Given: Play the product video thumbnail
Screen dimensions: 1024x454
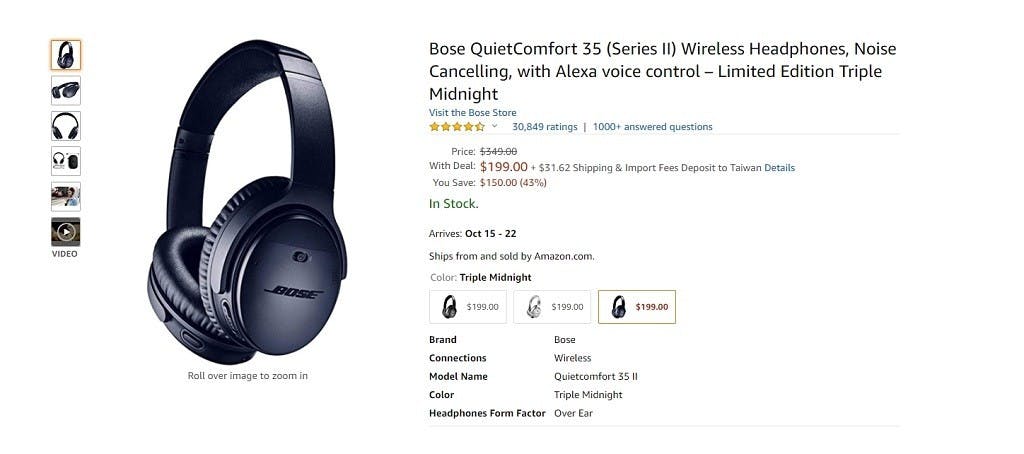Looking at the screenshot, I should click(x=66, y=232).
